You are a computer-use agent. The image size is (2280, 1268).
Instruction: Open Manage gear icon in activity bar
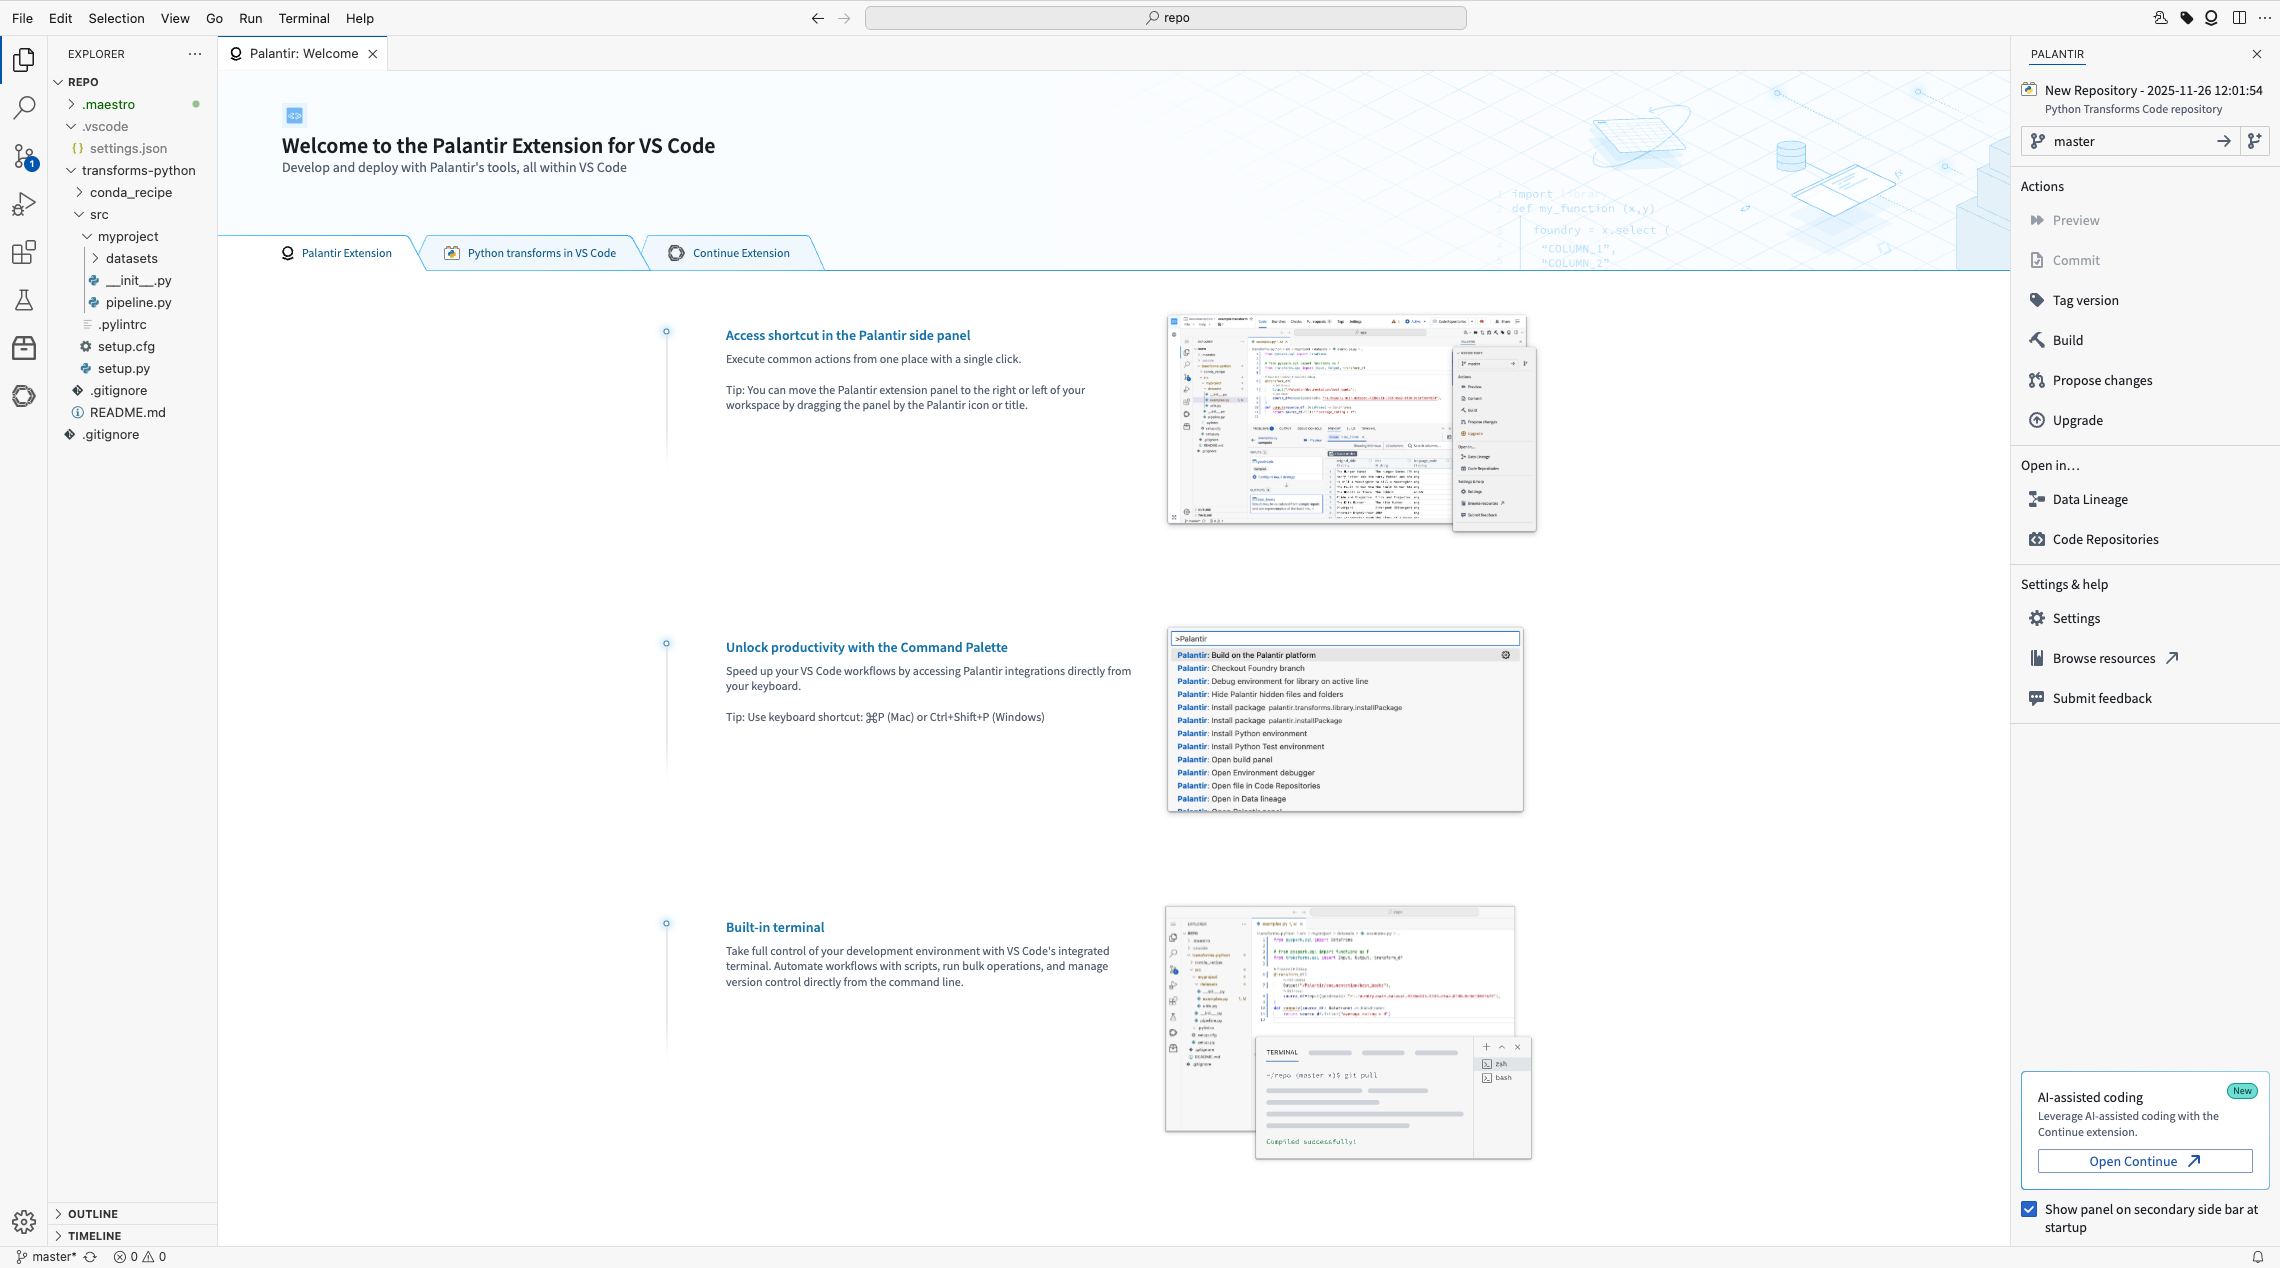click(x=24, y=1221)
